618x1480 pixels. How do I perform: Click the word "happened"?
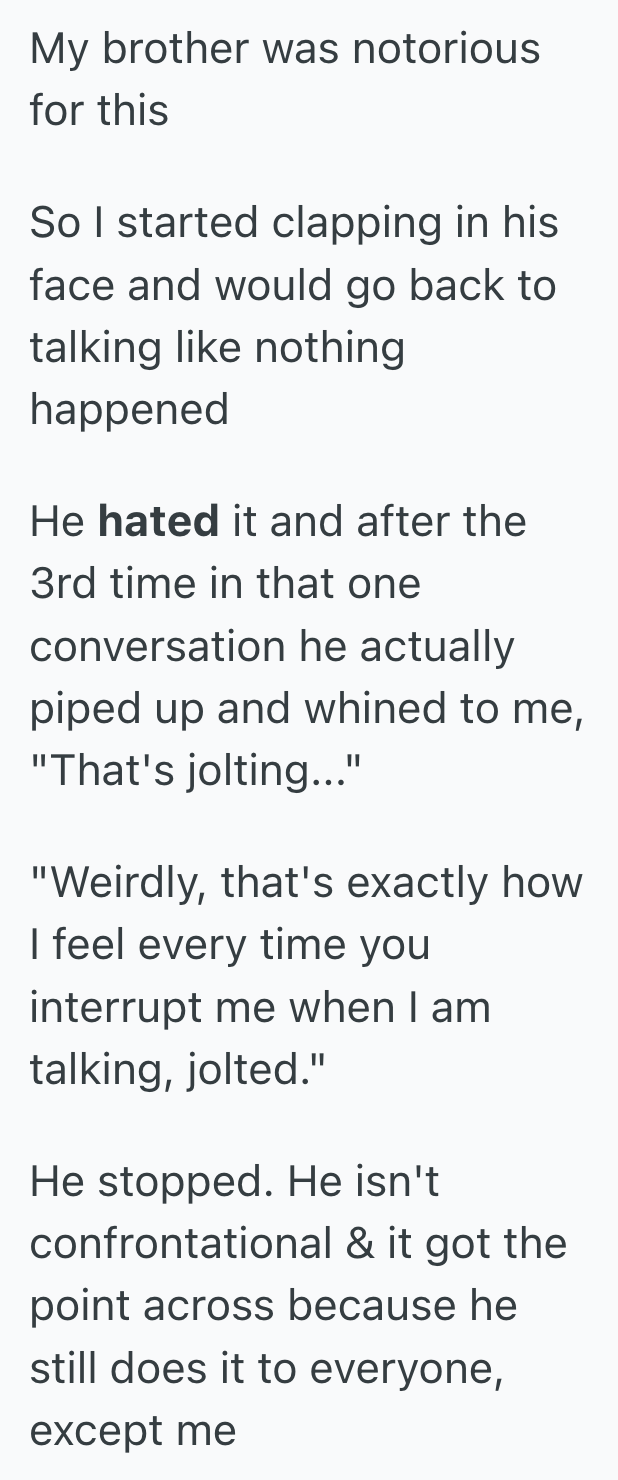(x=129, y=409)
